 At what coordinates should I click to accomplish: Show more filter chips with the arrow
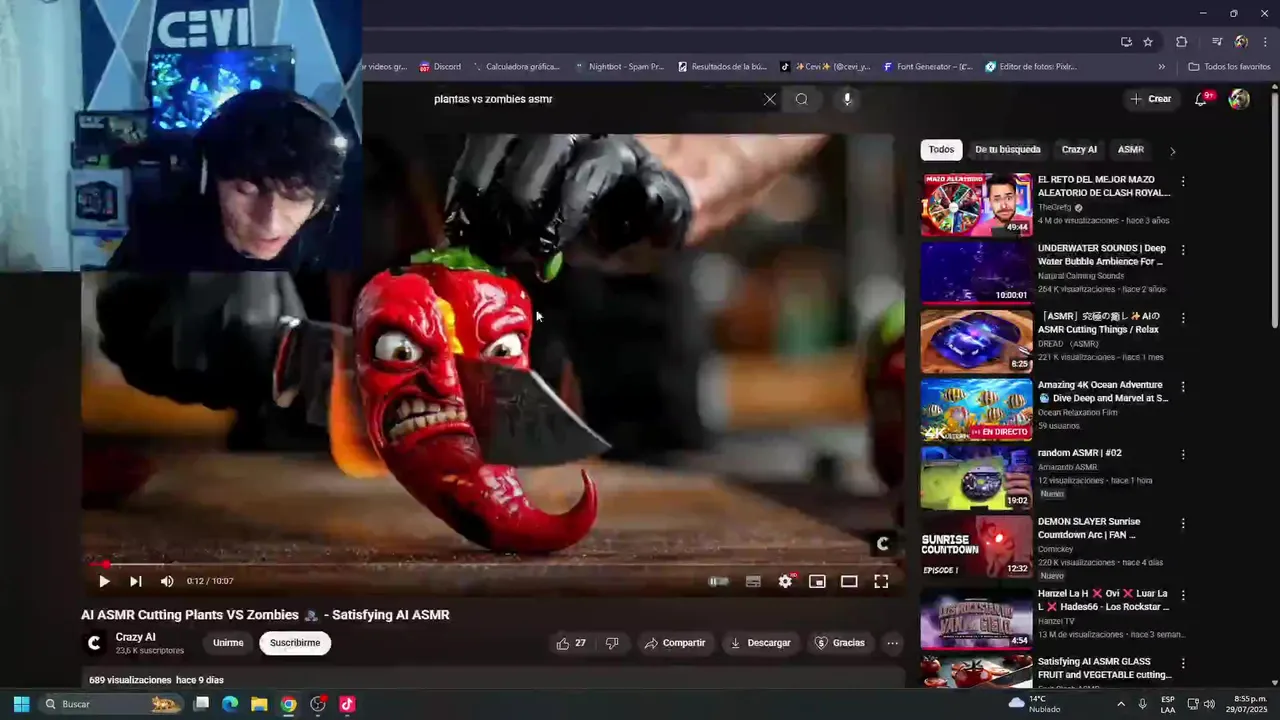[1172, 151]
